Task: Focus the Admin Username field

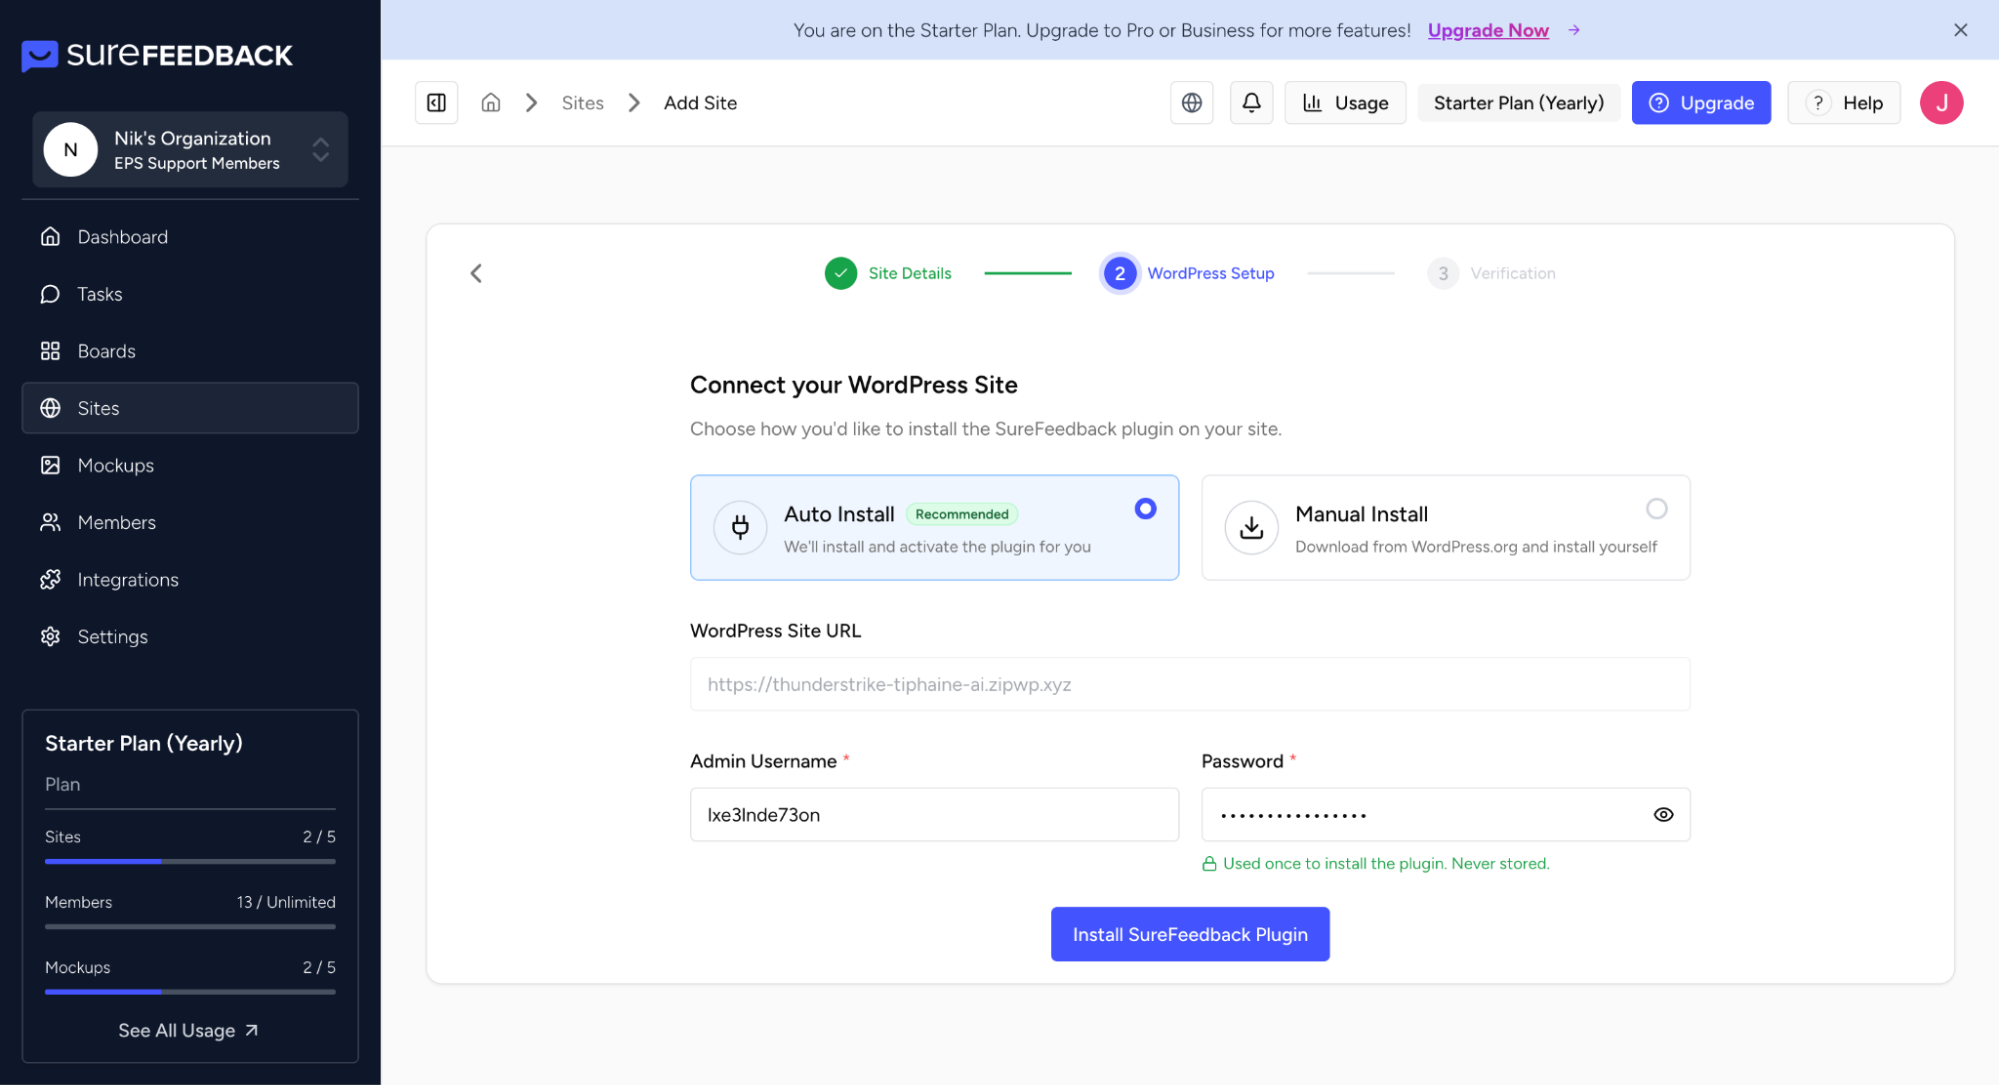Action: pyautogui.click(x=933, y=815)
